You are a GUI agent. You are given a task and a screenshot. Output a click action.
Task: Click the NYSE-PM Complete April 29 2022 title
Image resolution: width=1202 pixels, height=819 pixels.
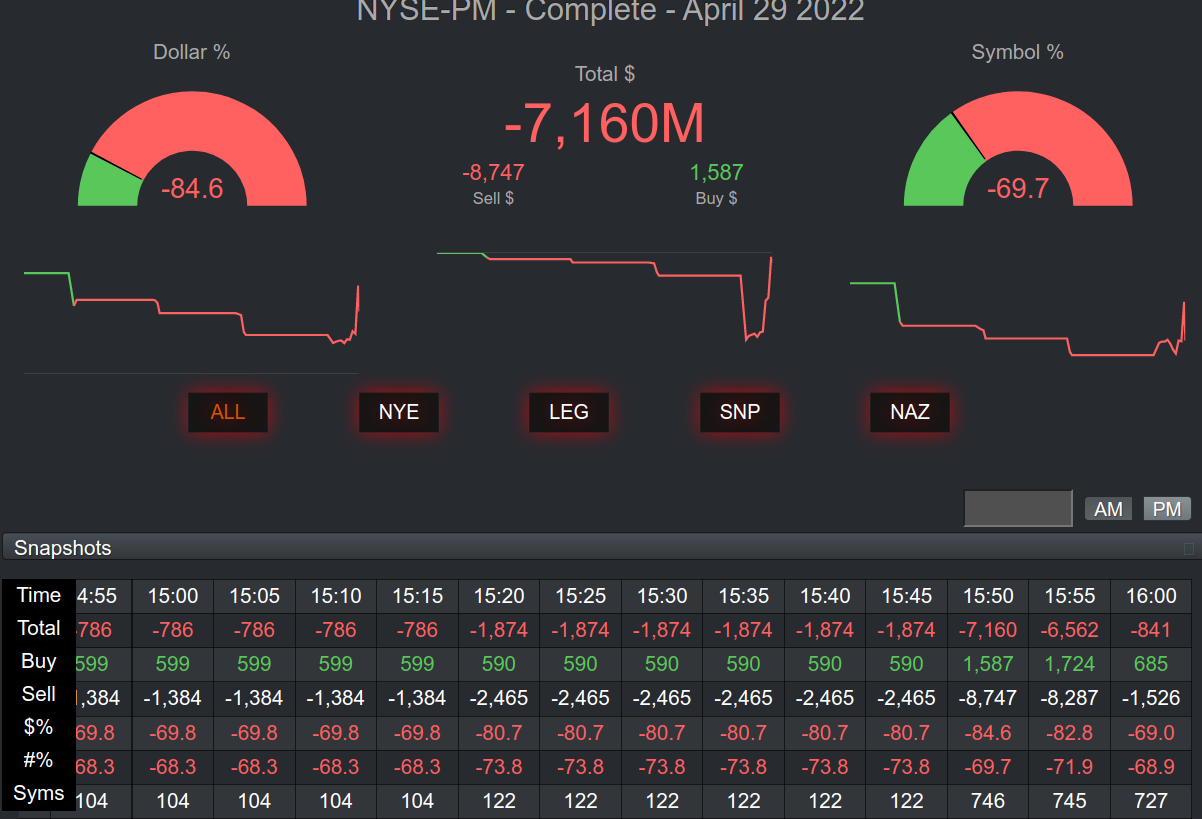click(610, 11)
